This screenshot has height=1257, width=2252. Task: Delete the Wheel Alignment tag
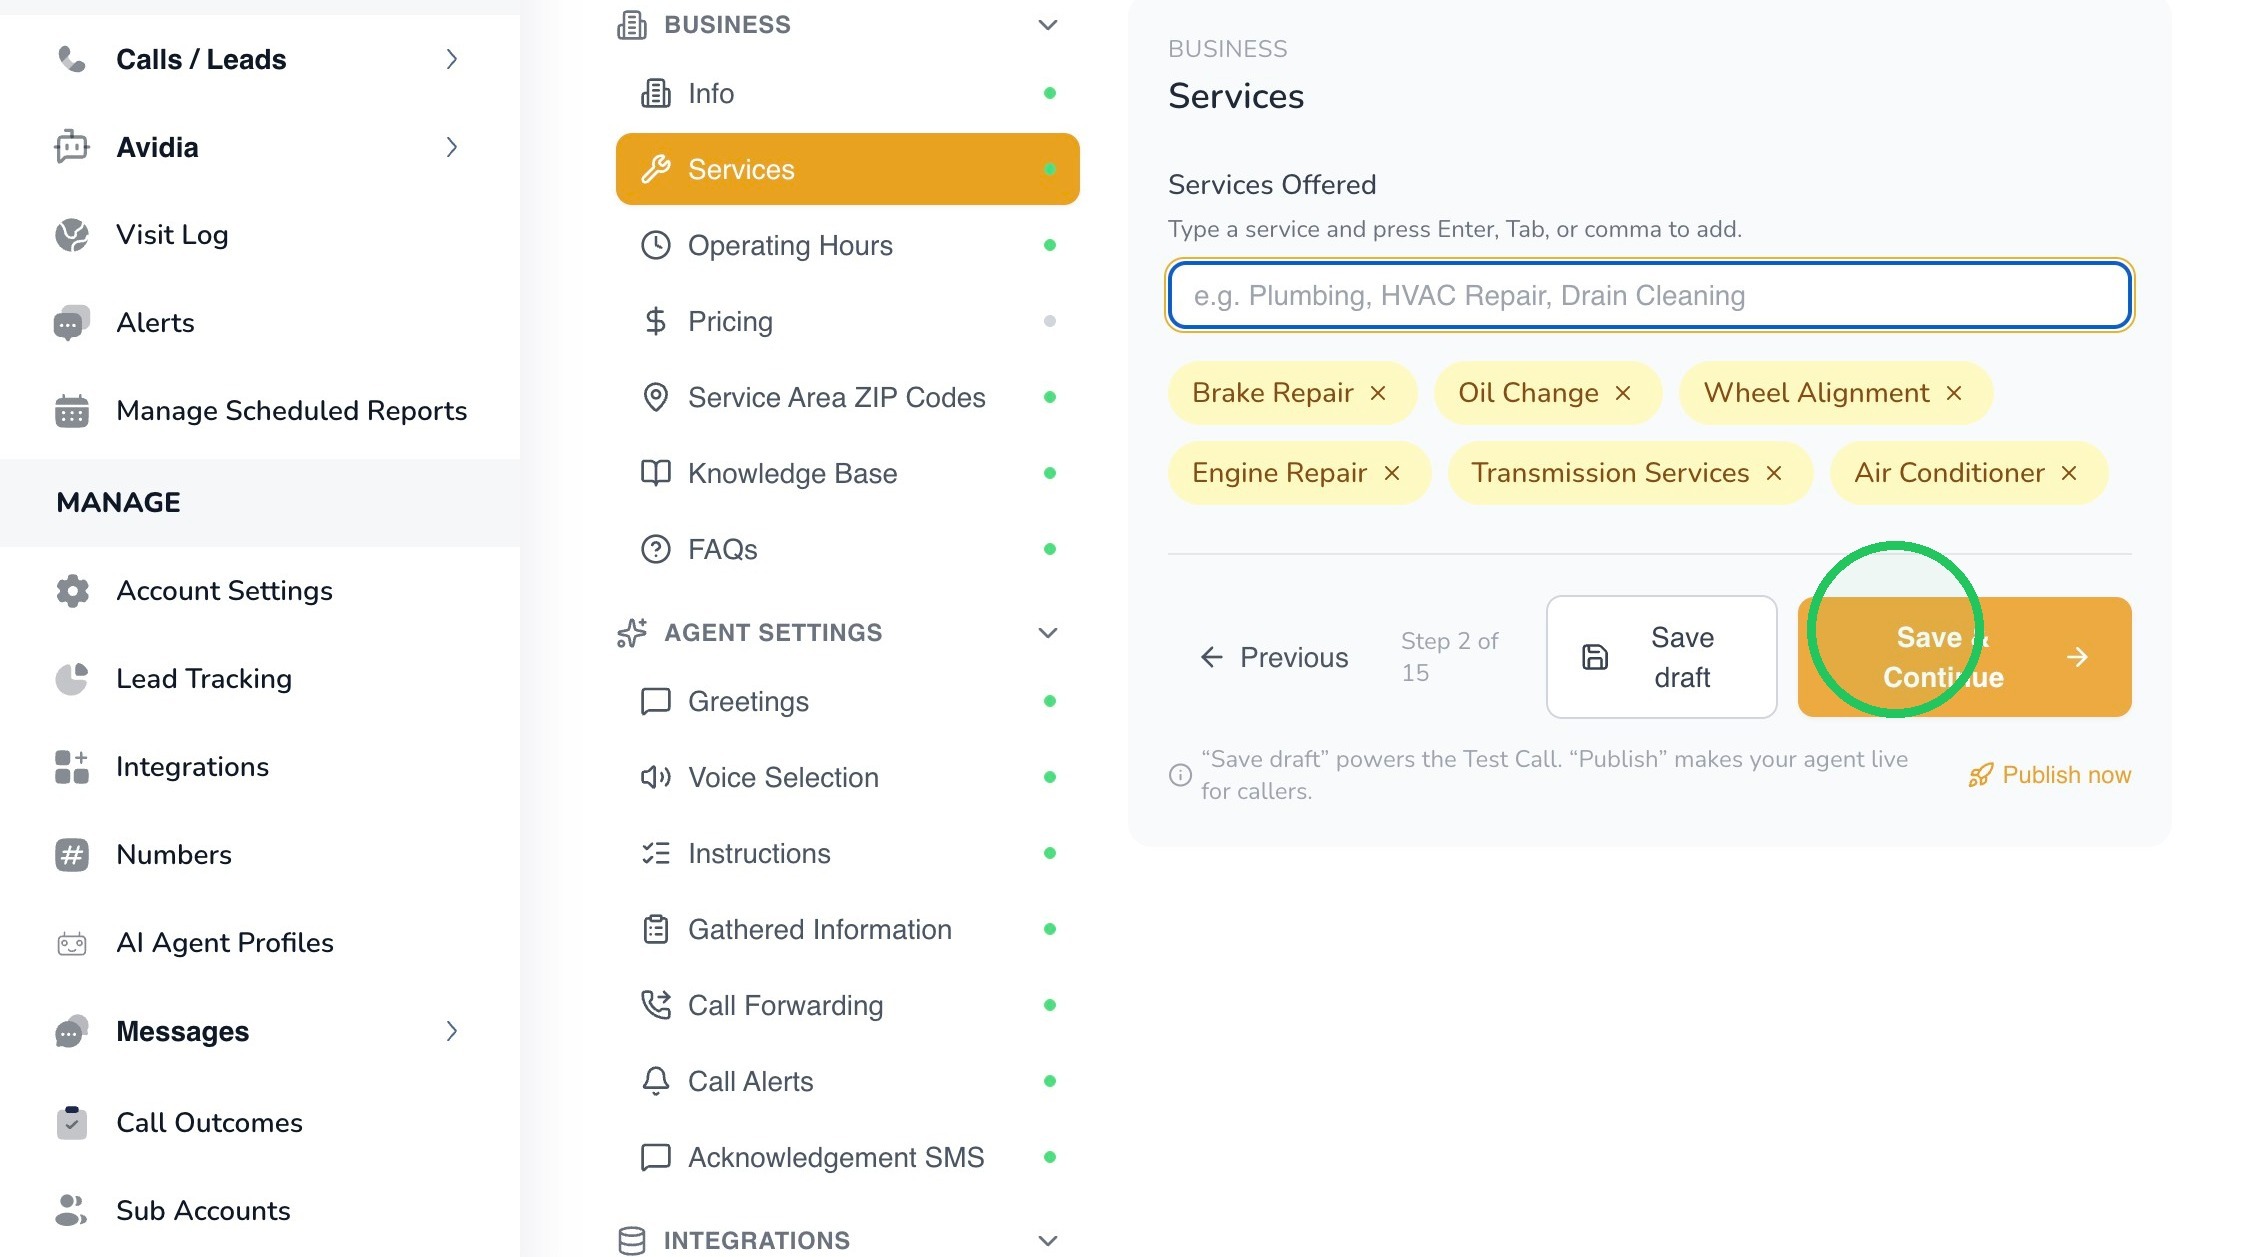(1954, 393)
